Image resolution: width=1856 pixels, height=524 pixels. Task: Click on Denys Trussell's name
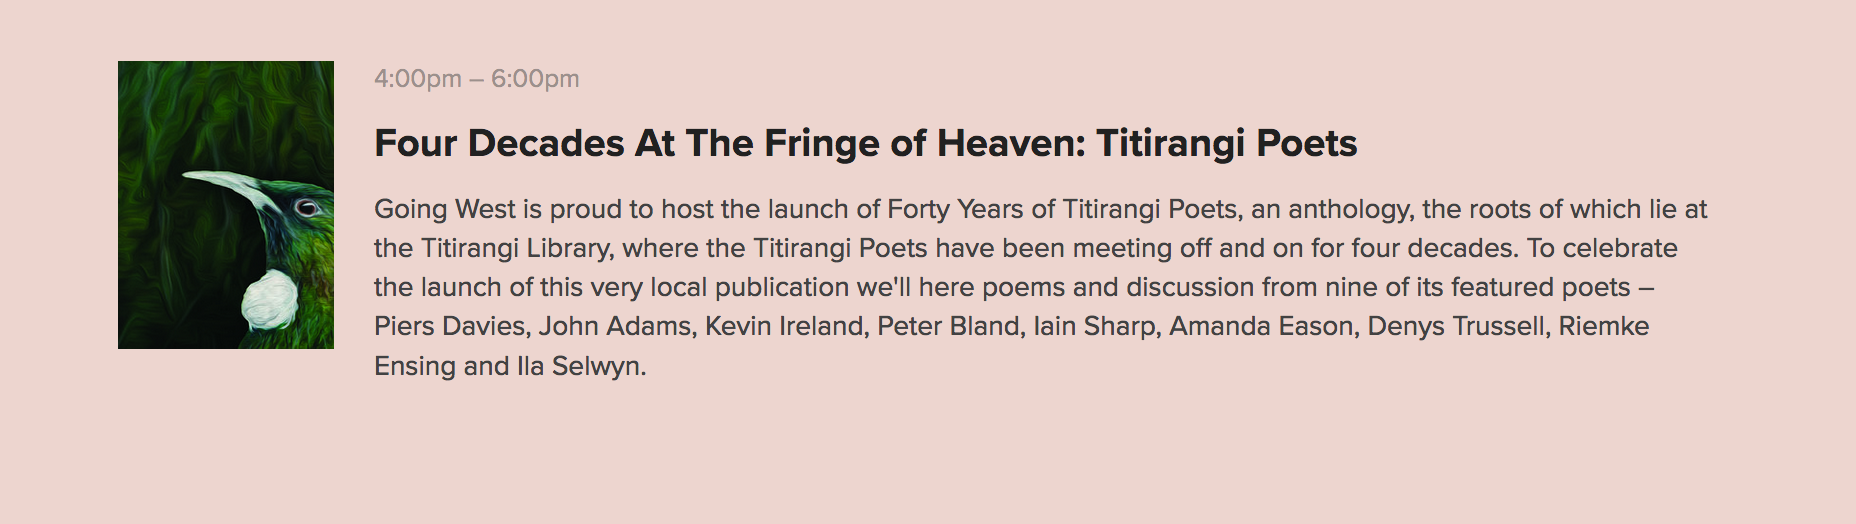[x=1456, y=326]
